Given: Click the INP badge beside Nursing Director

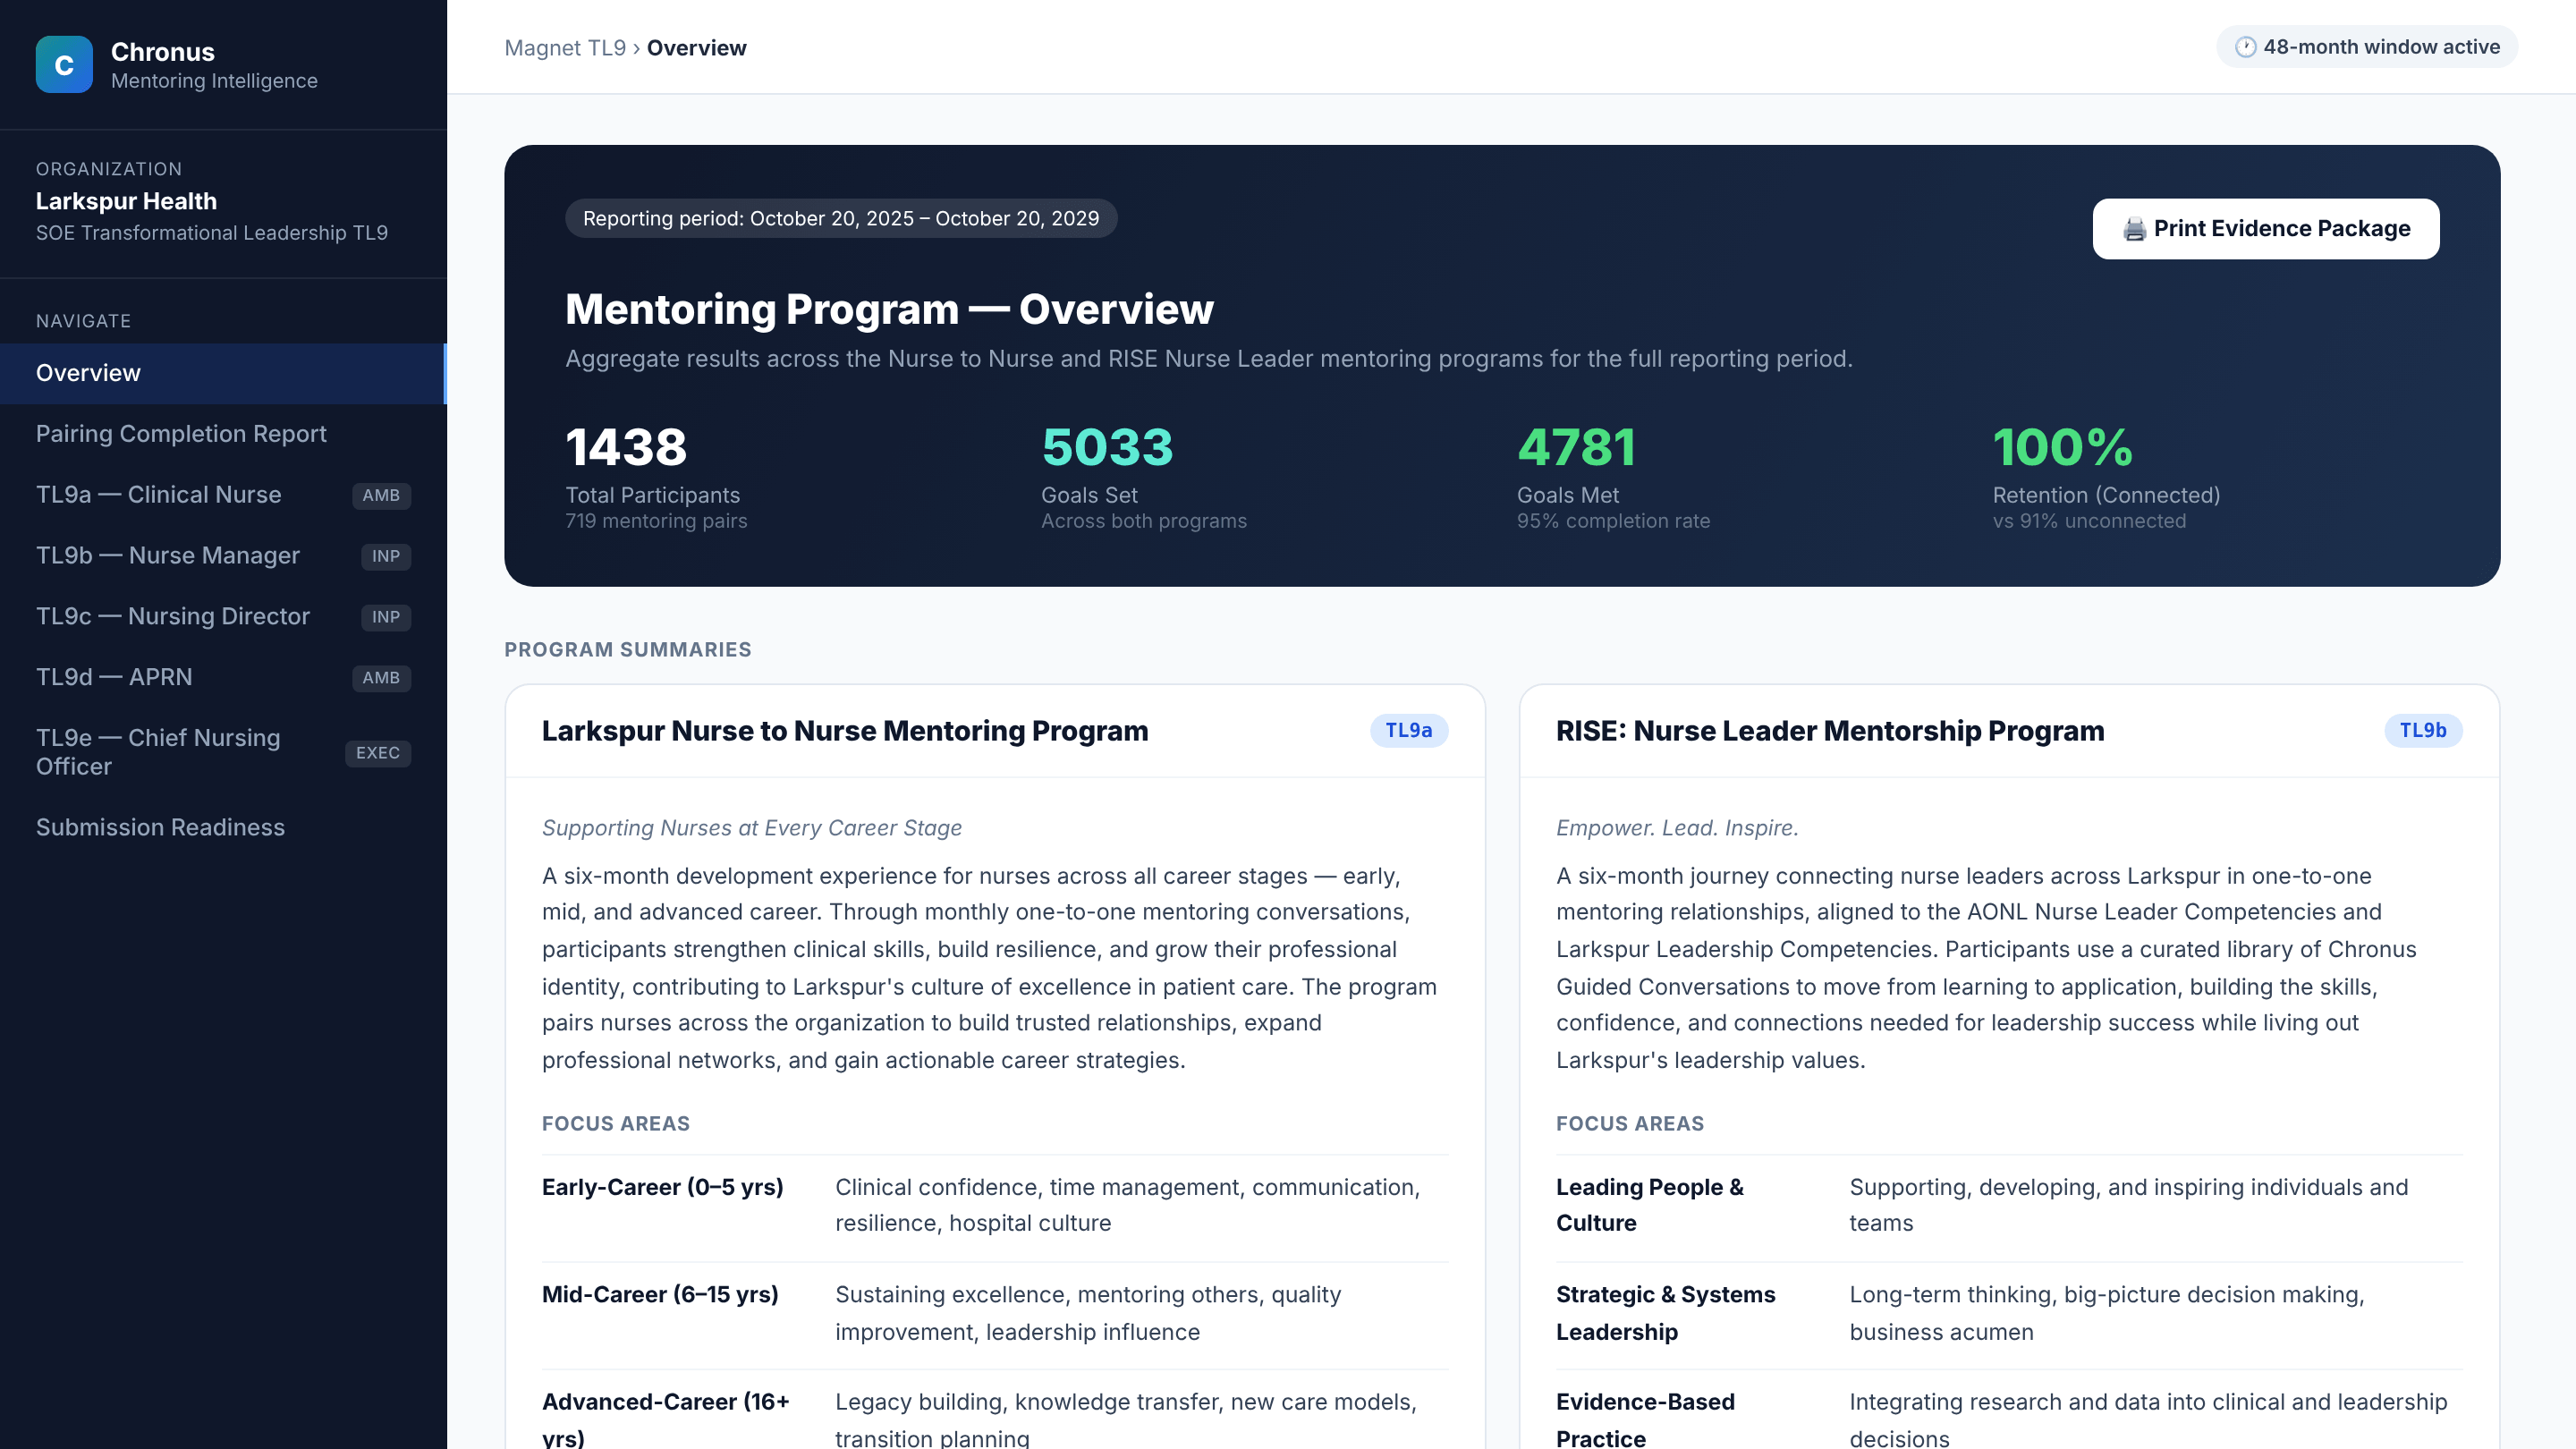Looking at the screenshot, I should [385, 617].
